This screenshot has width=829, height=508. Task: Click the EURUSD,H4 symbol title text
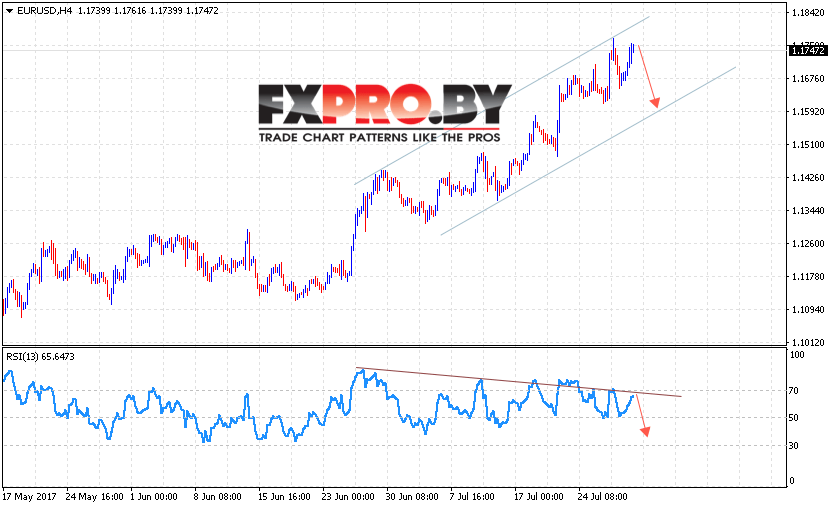pos(44,11)
